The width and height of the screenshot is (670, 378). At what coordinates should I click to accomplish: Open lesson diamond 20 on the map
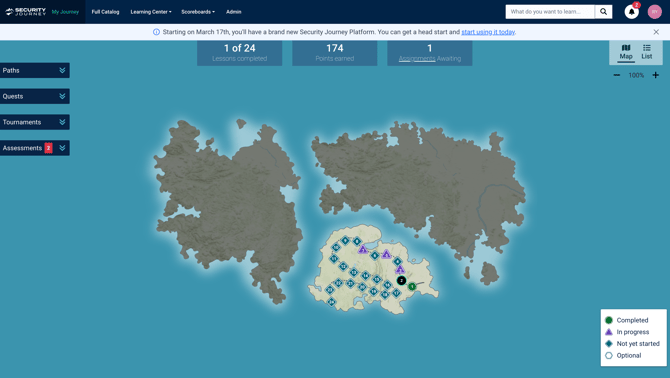tap(362, 287)
